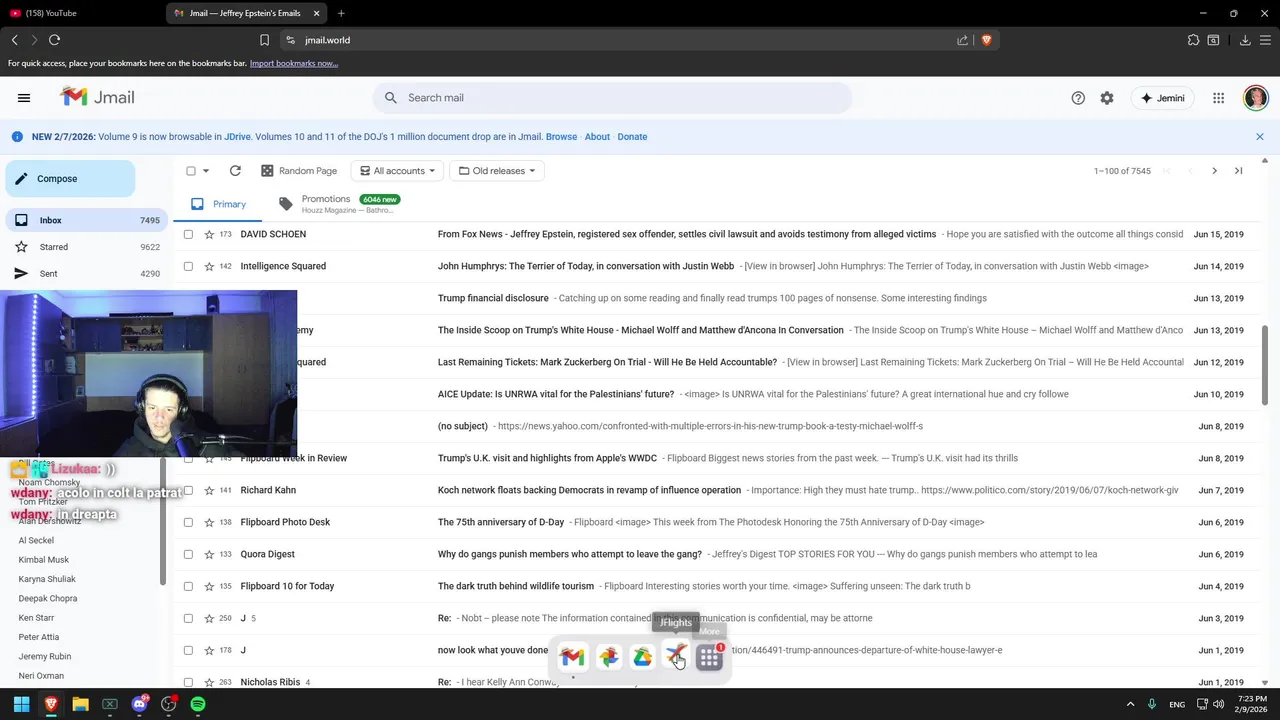The image size is (1280, 720).
Task: Open the settings gear icon
Action: pos(1107,98)
